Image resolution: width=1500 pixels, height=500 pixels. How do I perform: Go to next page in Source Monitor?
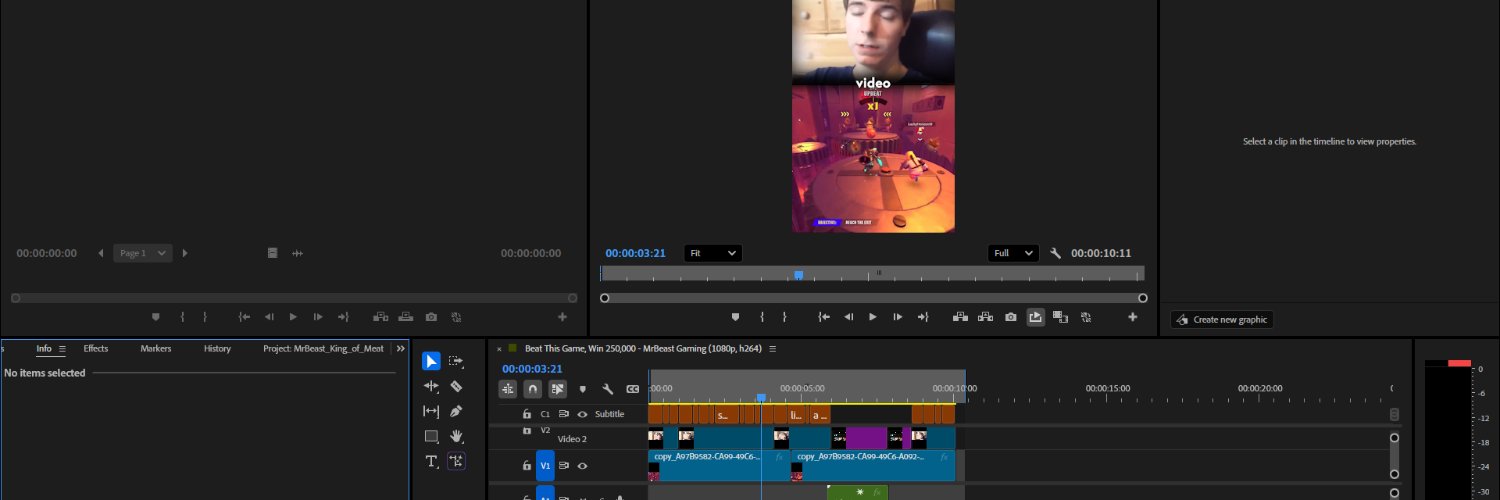point(184,253)
